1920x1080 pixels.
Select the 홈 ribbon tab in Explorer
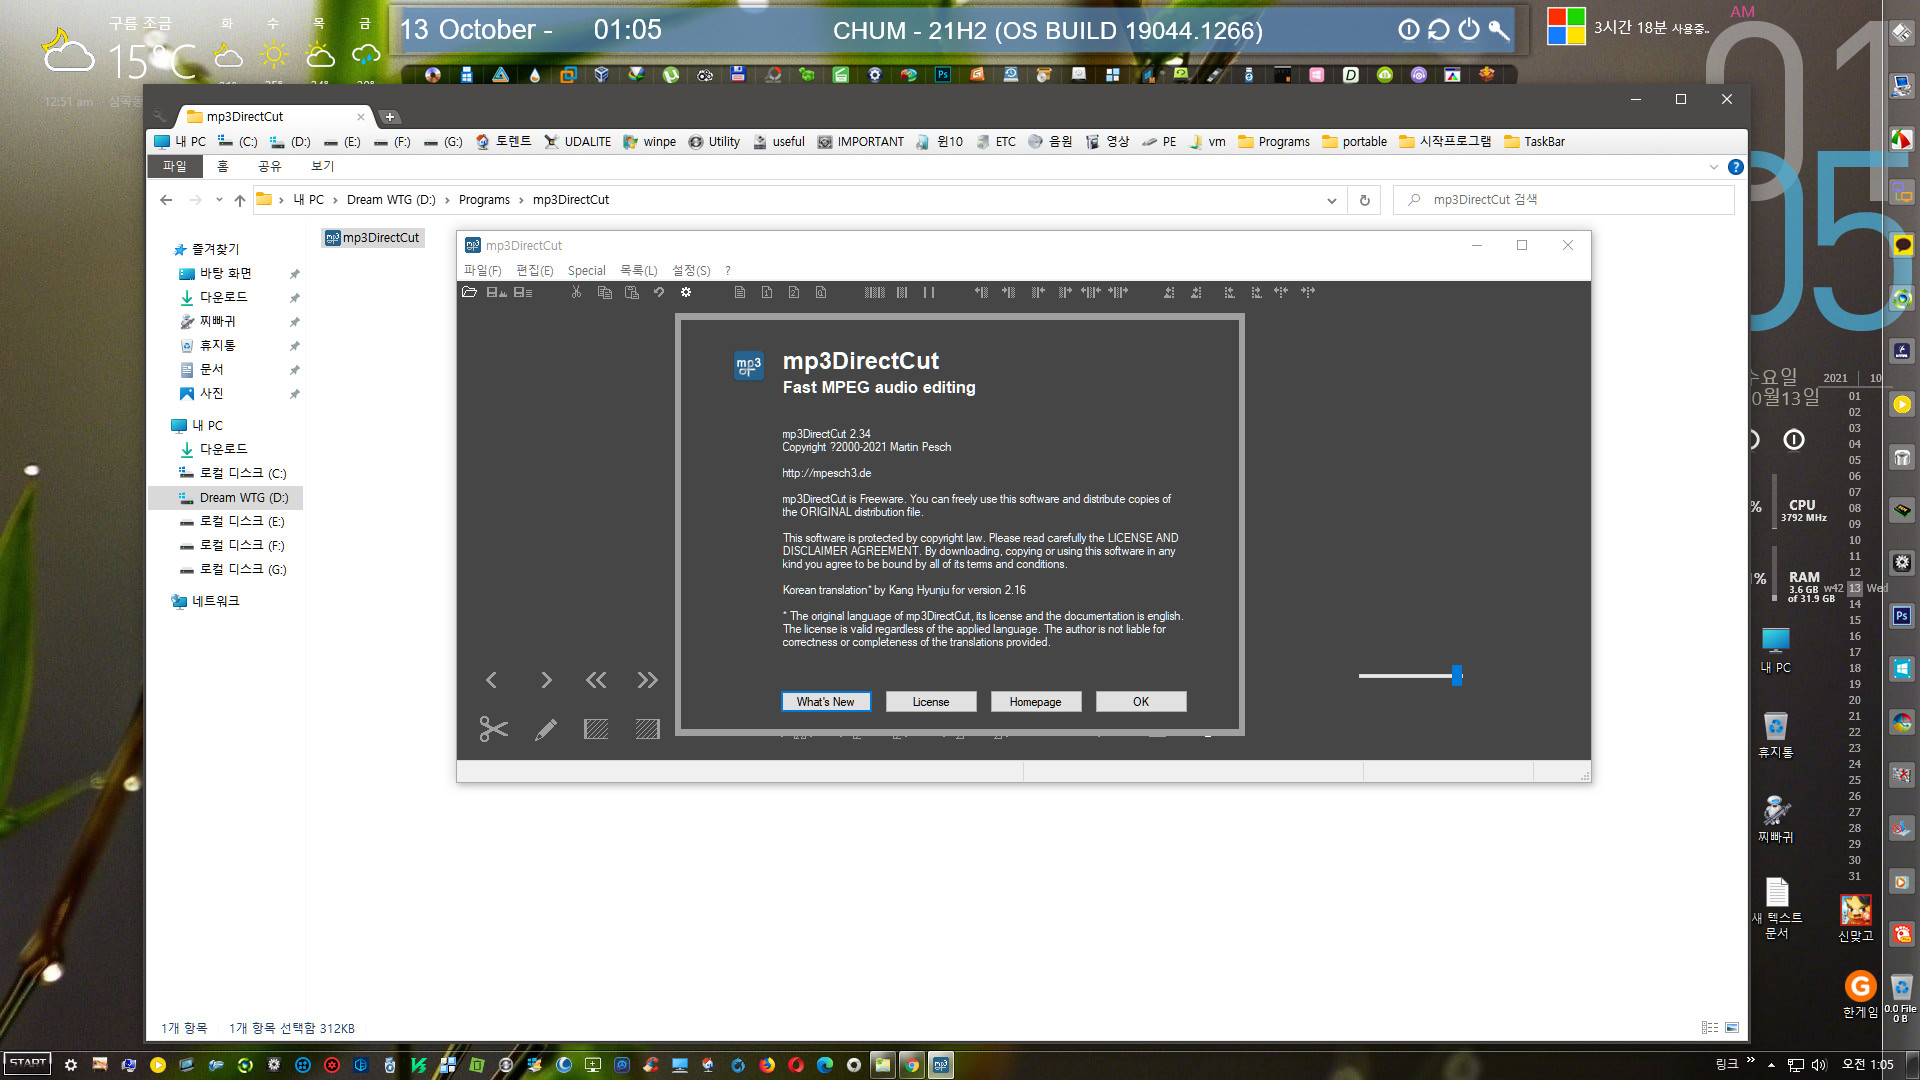(223, 166)
